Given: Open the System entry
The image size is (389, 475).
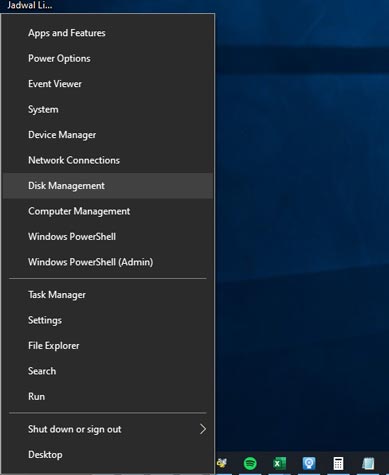Looking at the screenshot, I should click(x=108, y=109).
